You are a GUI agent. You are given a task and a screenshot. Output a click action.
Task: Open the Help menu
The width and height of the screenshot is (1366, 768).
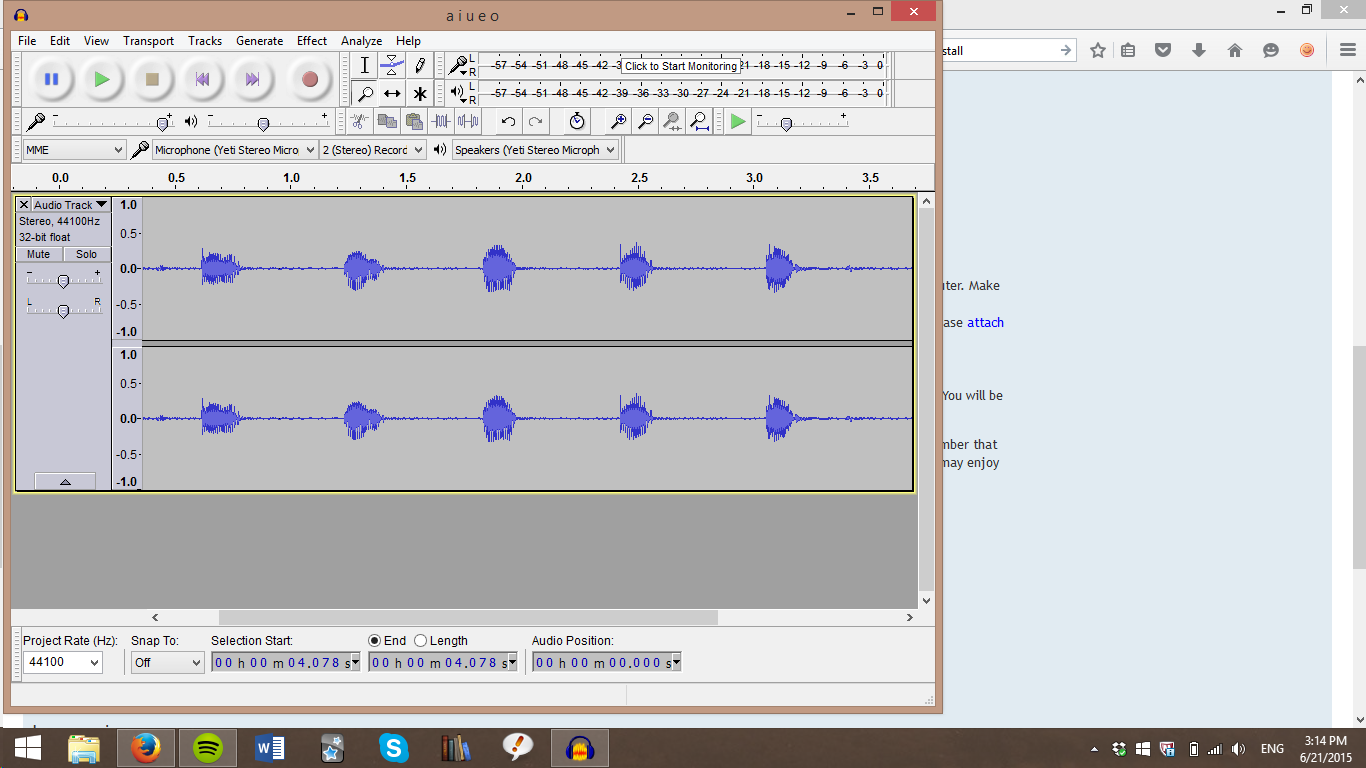tap(408, 41)
